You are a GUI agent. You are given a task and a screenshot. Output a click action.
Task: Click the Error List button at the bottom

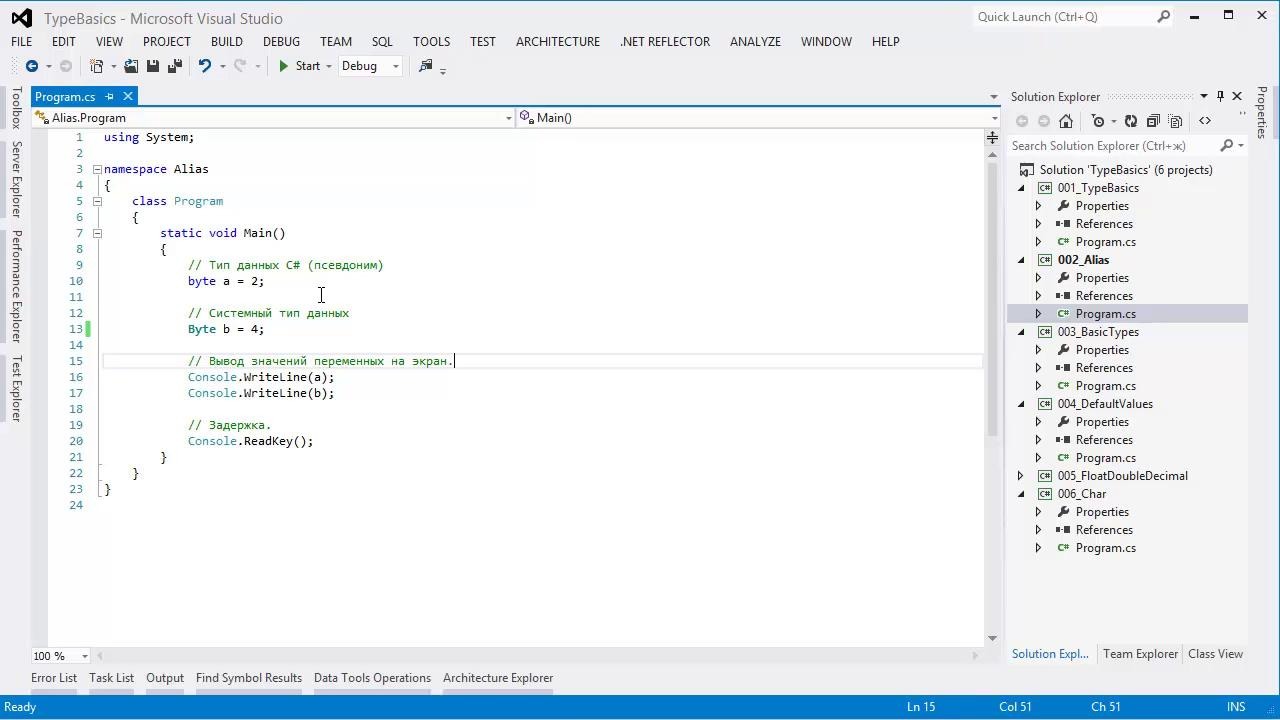tap(54, 678)
